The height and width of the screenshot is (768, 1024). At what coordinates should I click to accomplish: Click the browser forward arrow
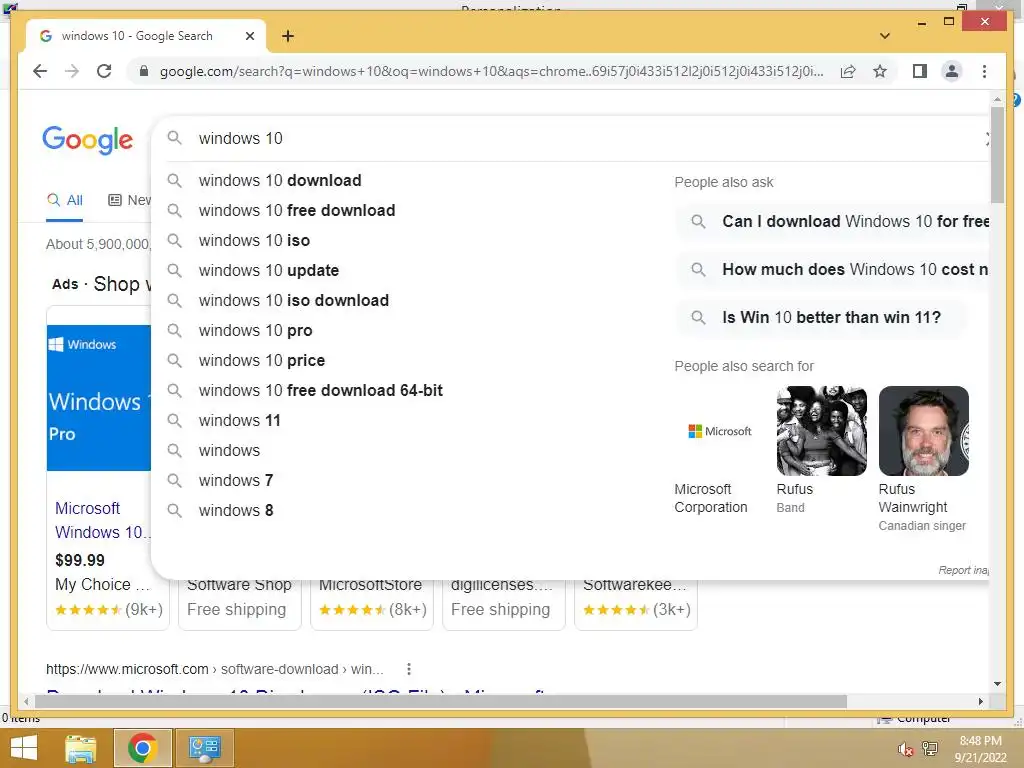click(x=72, y=71)
